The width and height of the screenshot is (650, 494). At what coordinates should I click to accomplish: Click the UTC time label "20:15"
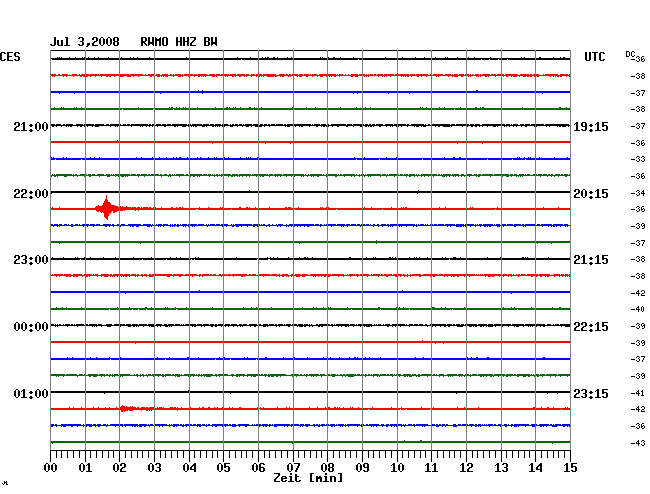pyautogui.click(x=591, y=194)
